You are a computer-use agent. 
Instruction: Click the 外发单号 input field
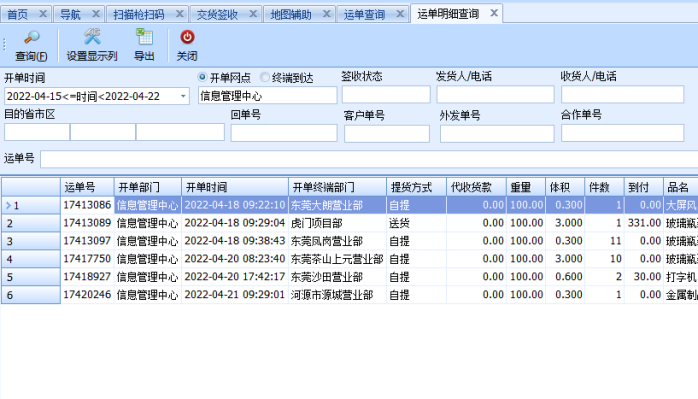pyautogui.click(x=497, y=134)
